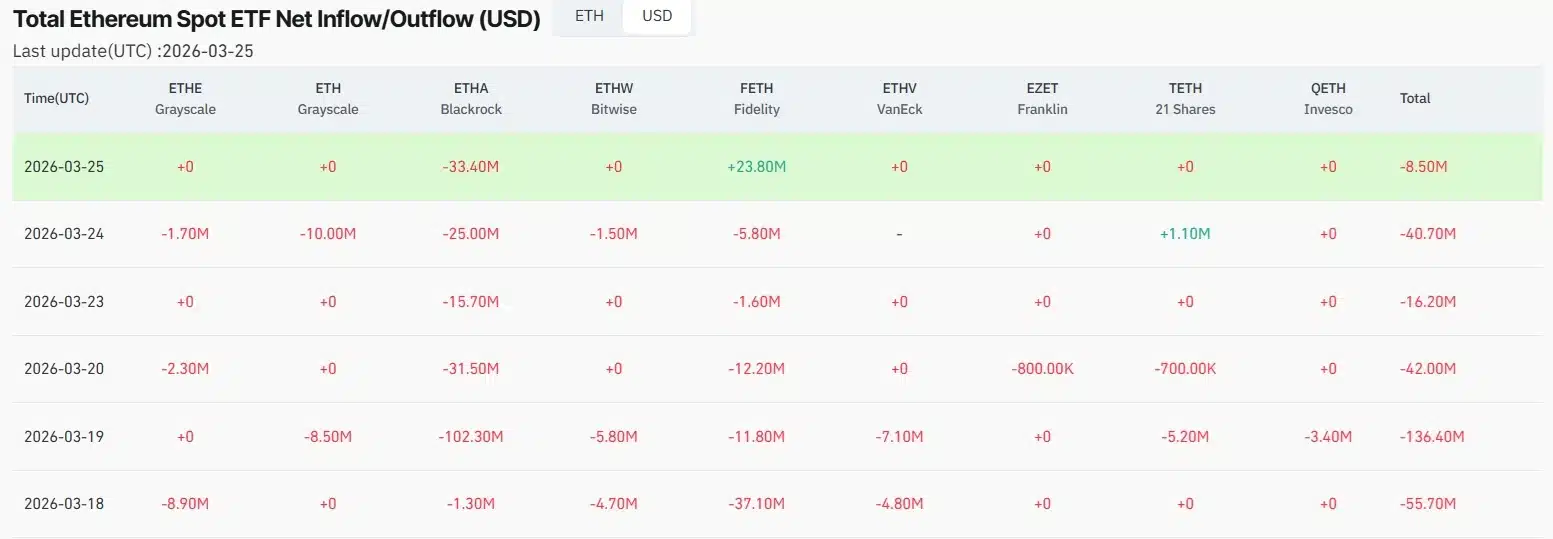This screenshot has height=539, width=1553.
Task: Select the ETHV VanEck column header
Action: [x=899, y=98]
